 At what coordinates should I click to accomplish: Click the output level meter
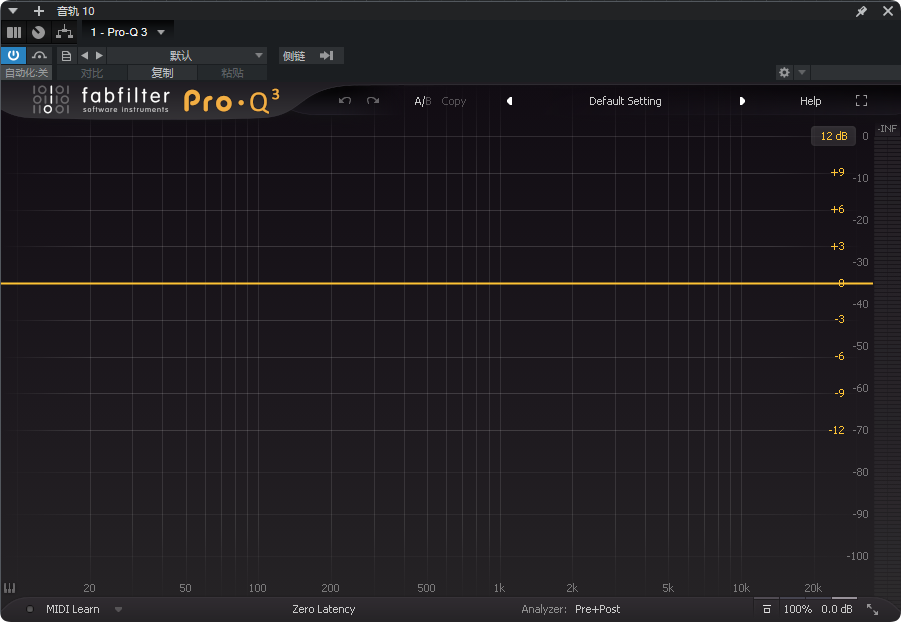pos(887,367)
